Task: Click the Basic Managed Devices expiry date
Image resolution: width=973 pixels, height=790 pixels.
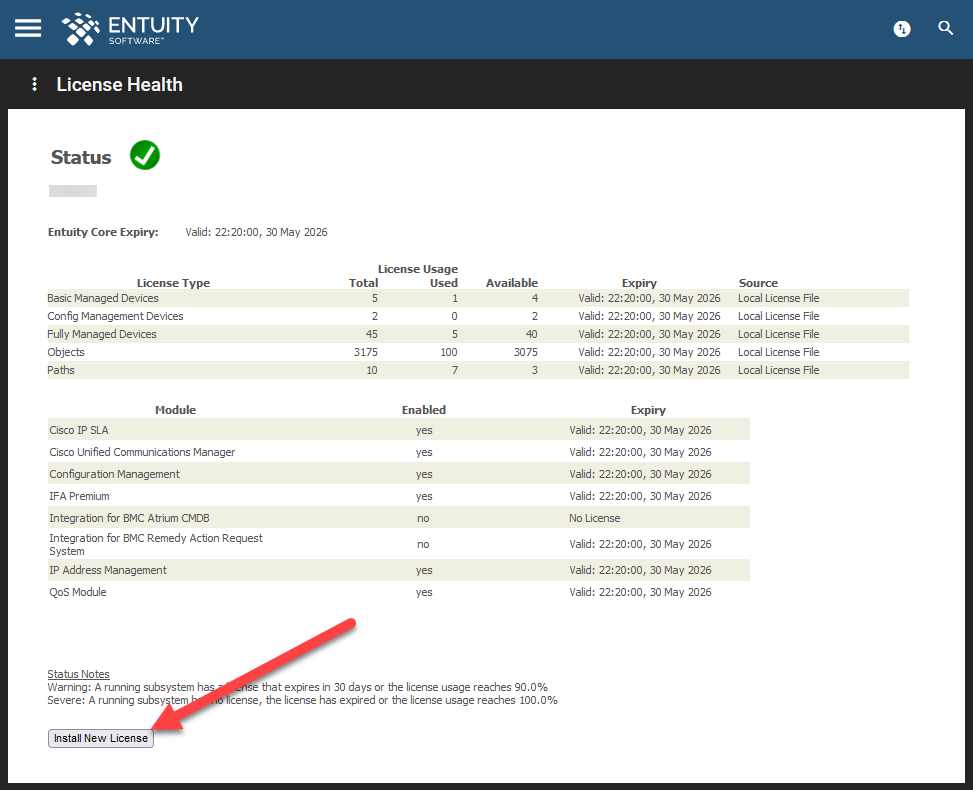Action: (649, 298)
